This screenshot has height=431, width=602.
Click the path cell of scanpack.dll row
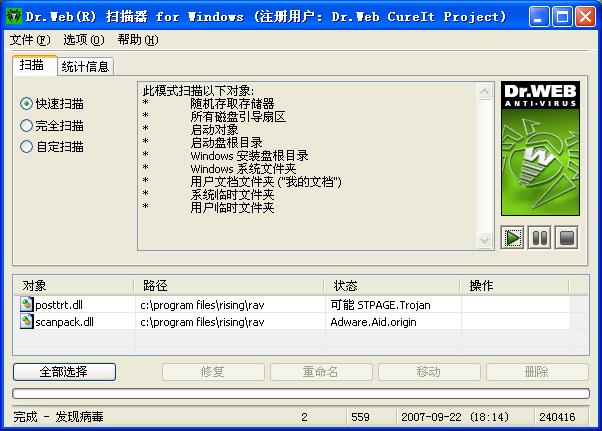click(230, 322)
